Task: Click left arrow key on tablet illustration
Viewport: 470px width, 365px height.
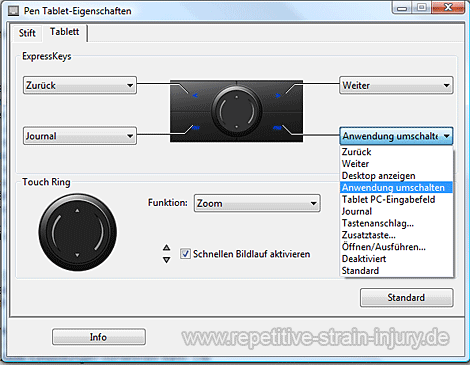Action: 195,96
